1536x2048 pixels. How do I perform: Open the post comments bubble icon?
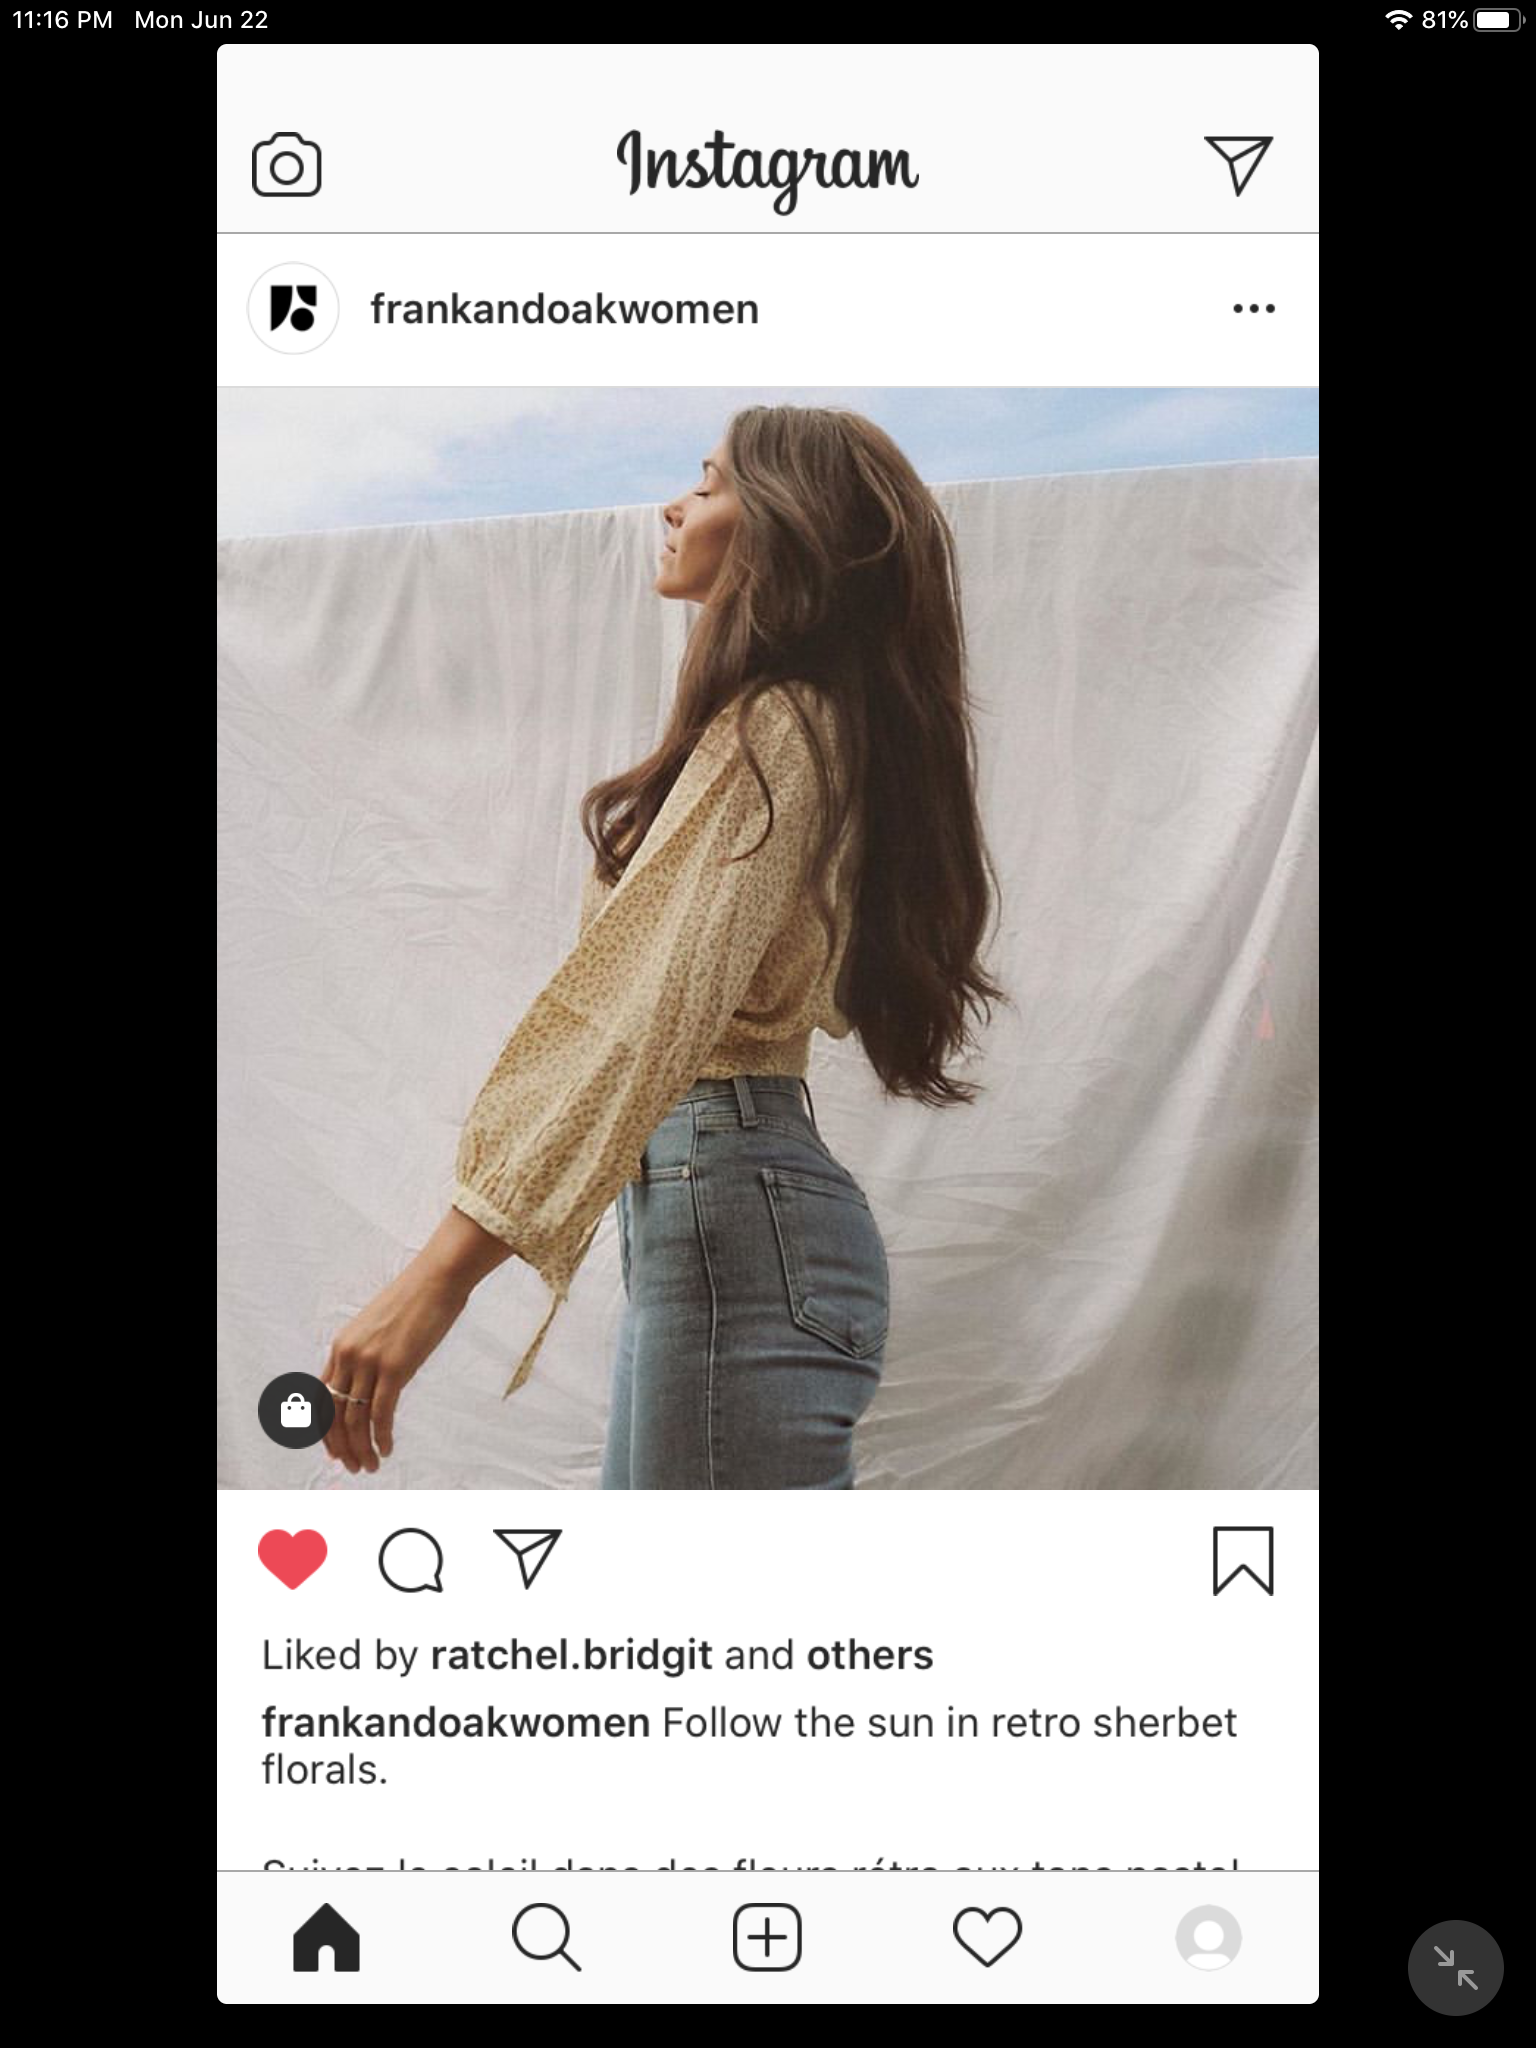click(x=410, y=1559)
